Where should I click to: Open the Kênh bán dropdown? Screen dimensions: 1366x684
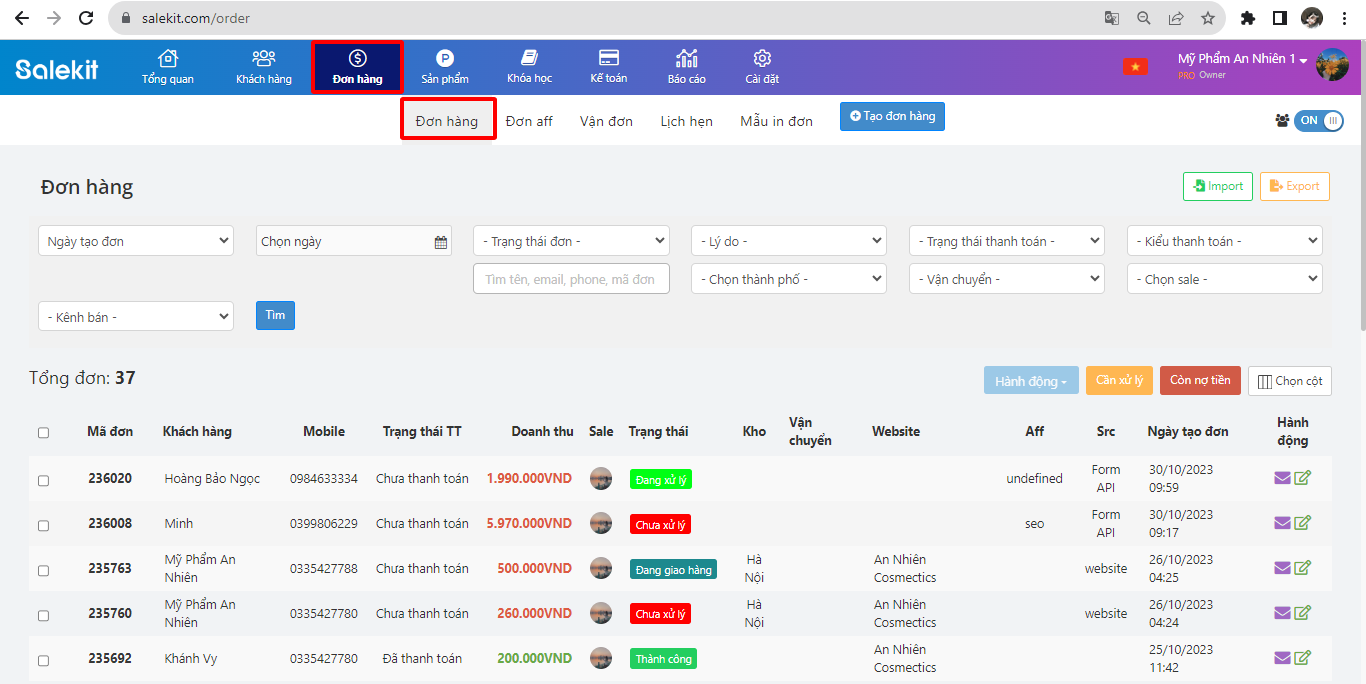click(135, 317)
